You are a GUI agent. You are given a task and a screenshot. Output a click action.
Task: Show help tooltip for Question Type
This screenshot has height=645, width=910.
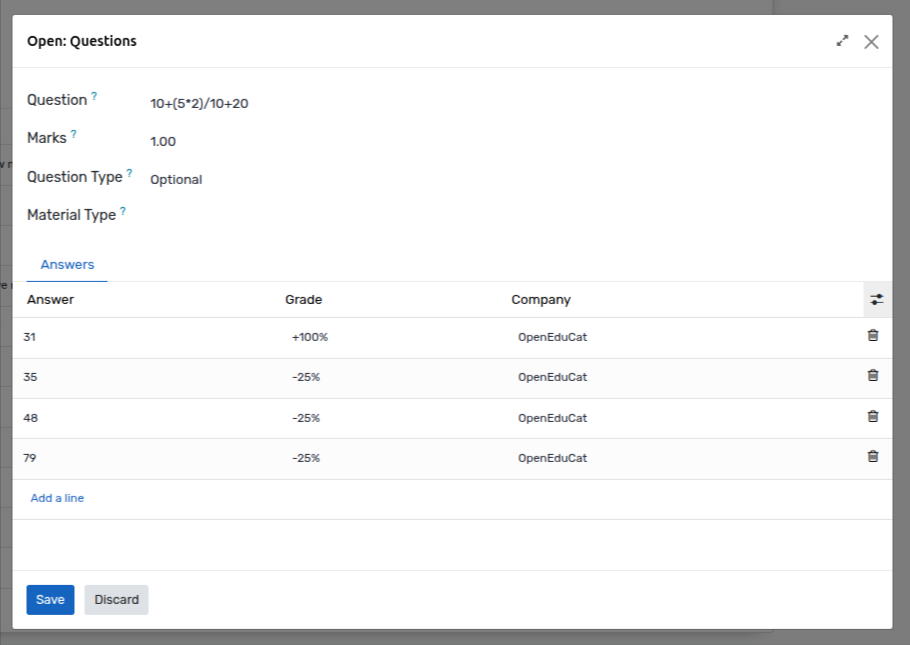pyautogui.click(x=129, y=173)
